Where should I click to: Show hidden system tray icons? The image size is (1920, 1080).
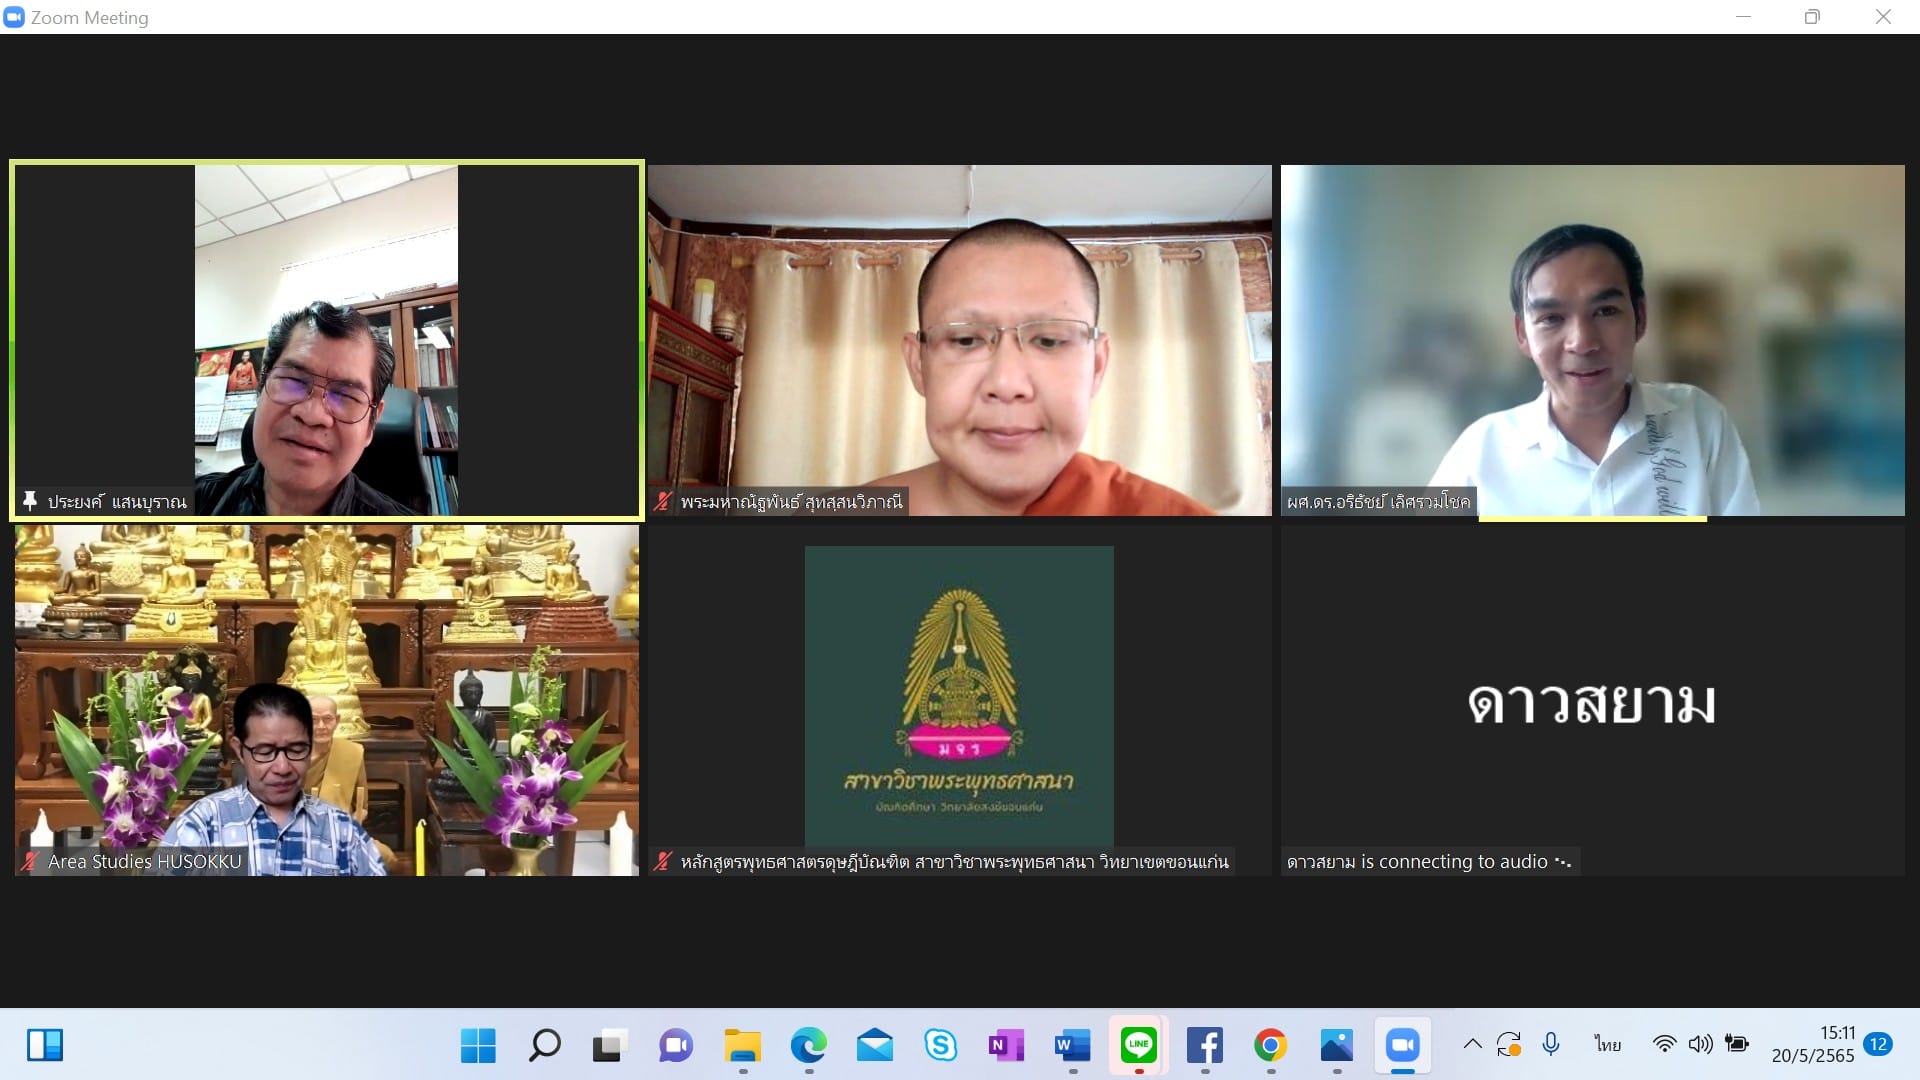(x=1472, y=1044)
